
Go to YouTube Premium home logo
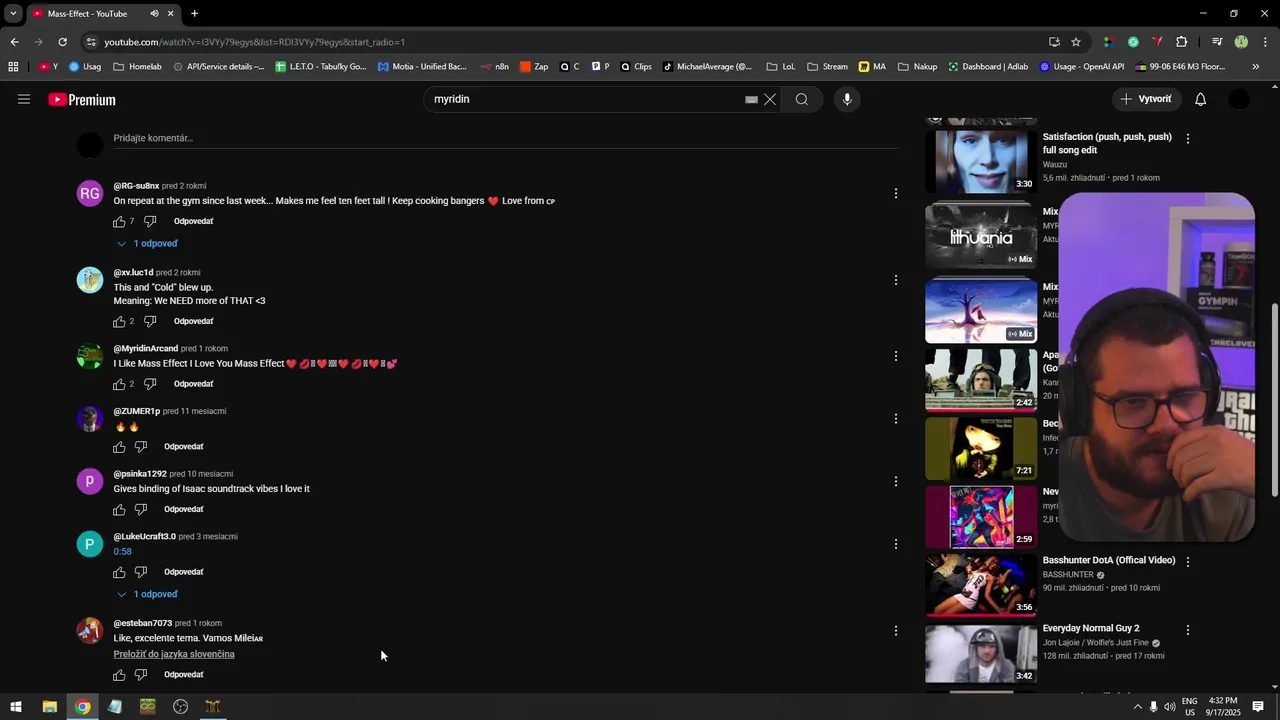(82, 100)
